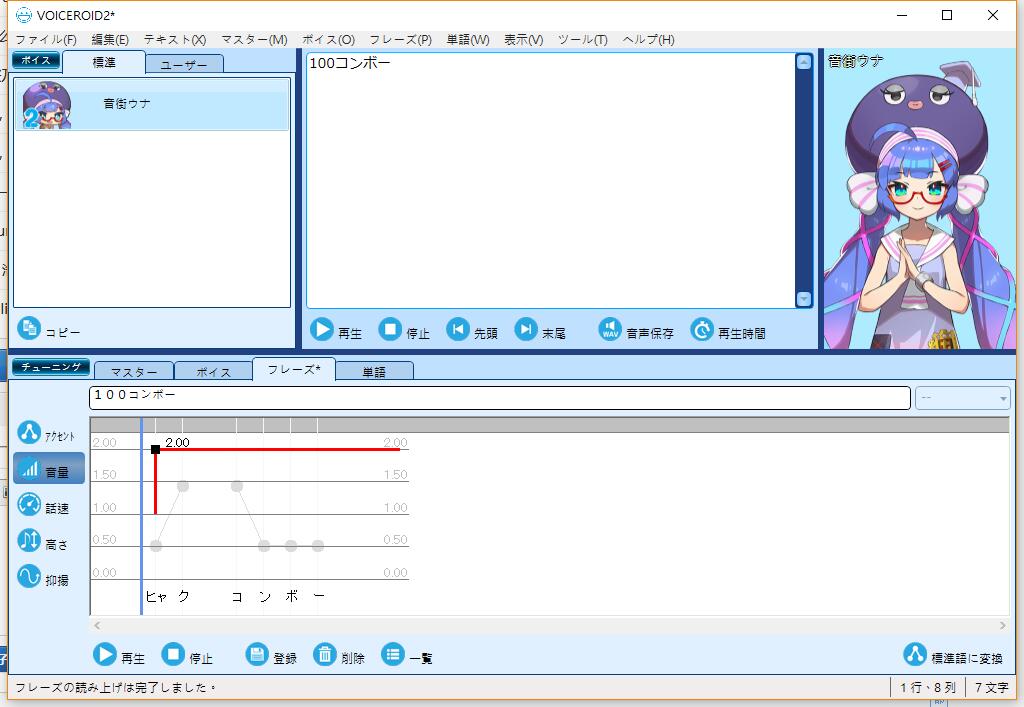The height and width of the screenshot is (707, 1024).
Task: Open the マスター tuning tab
Action: 134,371
